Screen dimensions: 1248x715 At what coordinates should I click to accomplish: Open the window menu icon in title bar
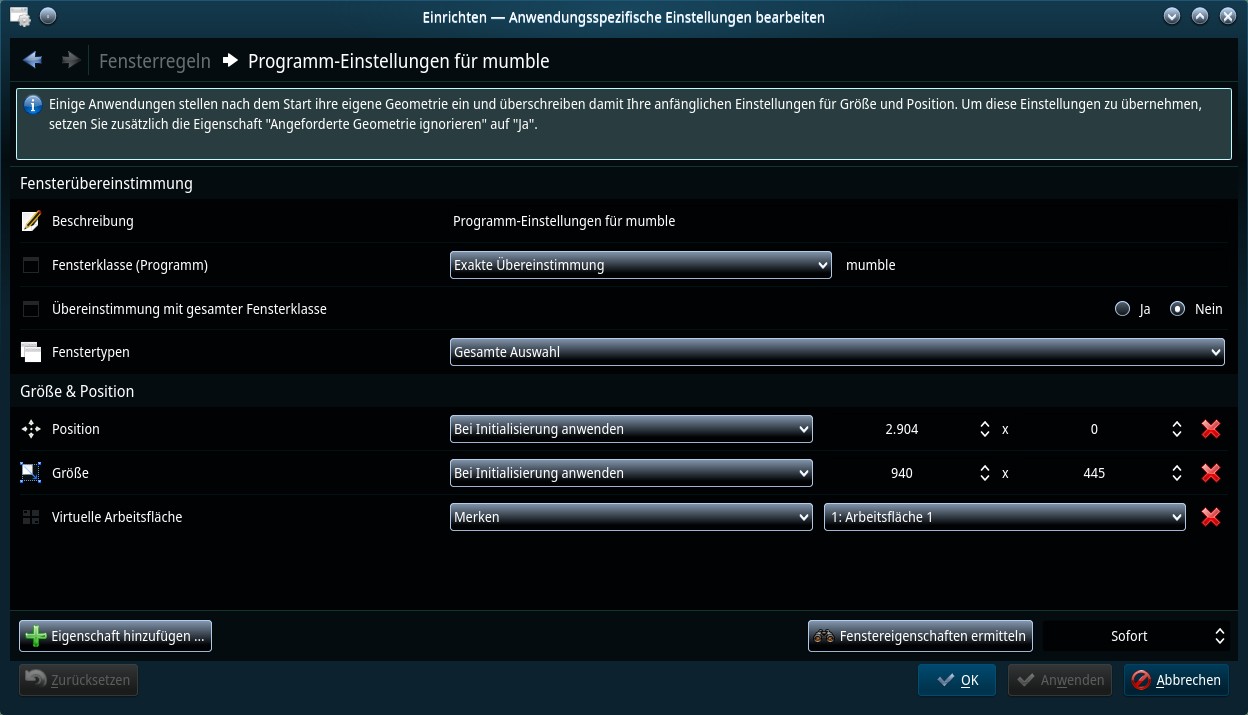[x=19, y=17]
